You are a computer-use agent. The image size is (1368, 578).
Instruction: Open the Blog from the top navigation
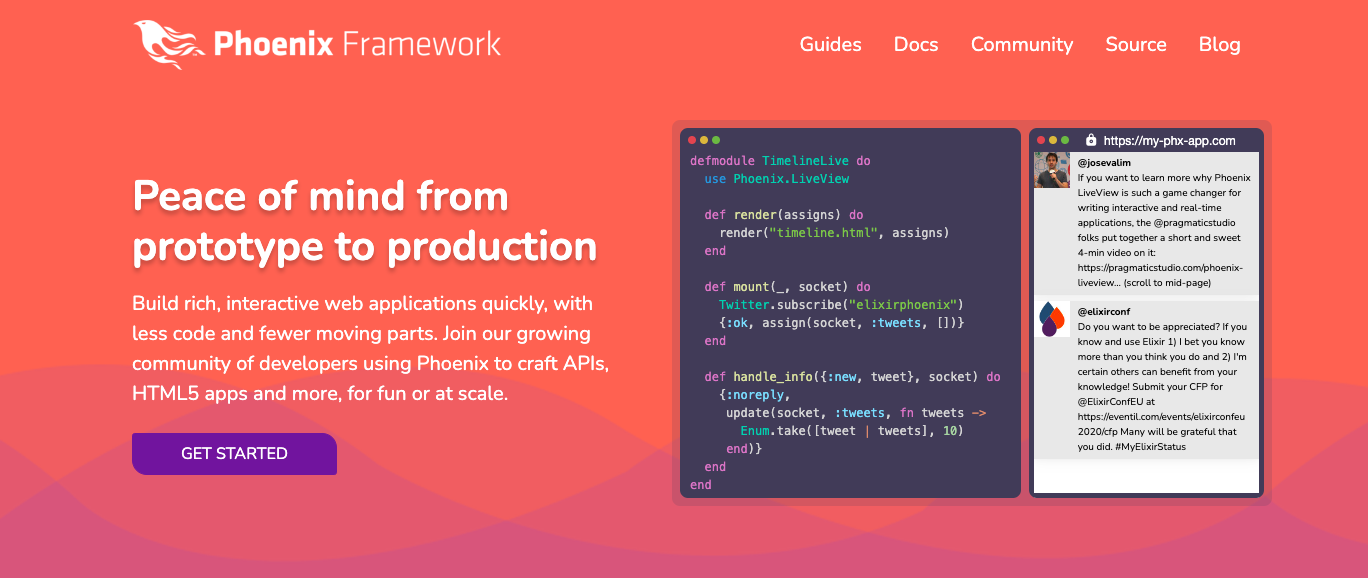point(1219,44)
